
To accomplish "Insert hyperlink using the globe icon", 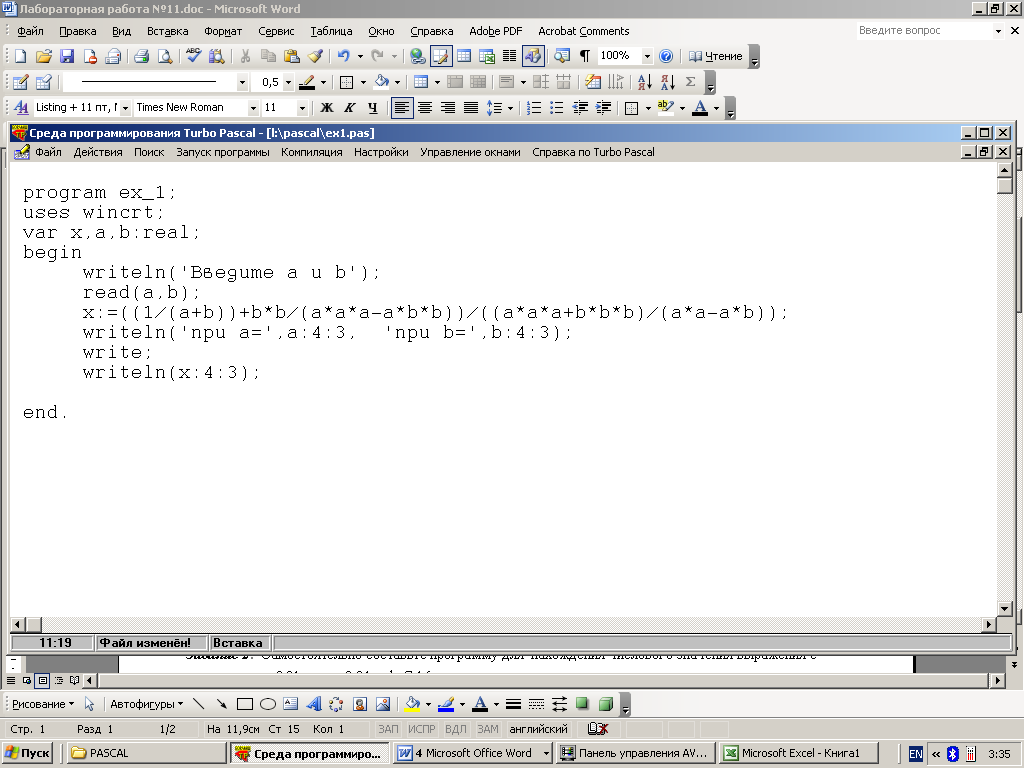I will click(417, 56).
